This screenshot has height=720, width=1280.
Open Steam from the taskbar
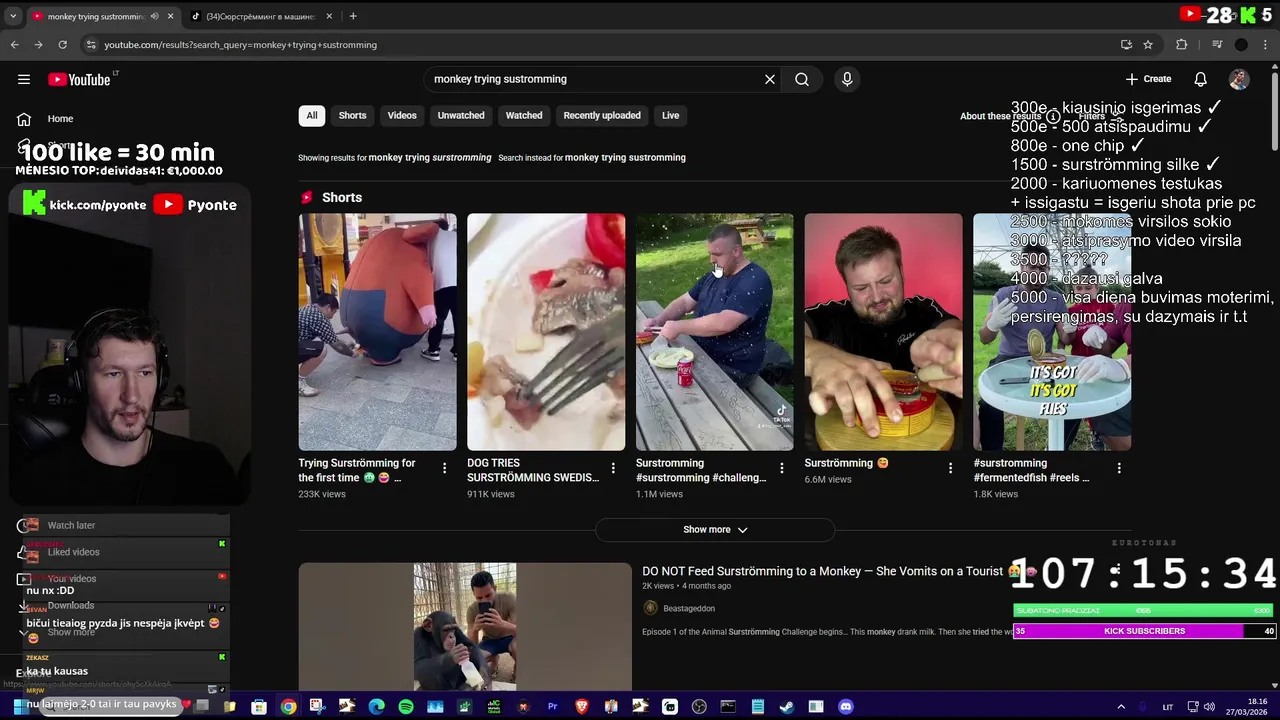click(x=787, y=707)
